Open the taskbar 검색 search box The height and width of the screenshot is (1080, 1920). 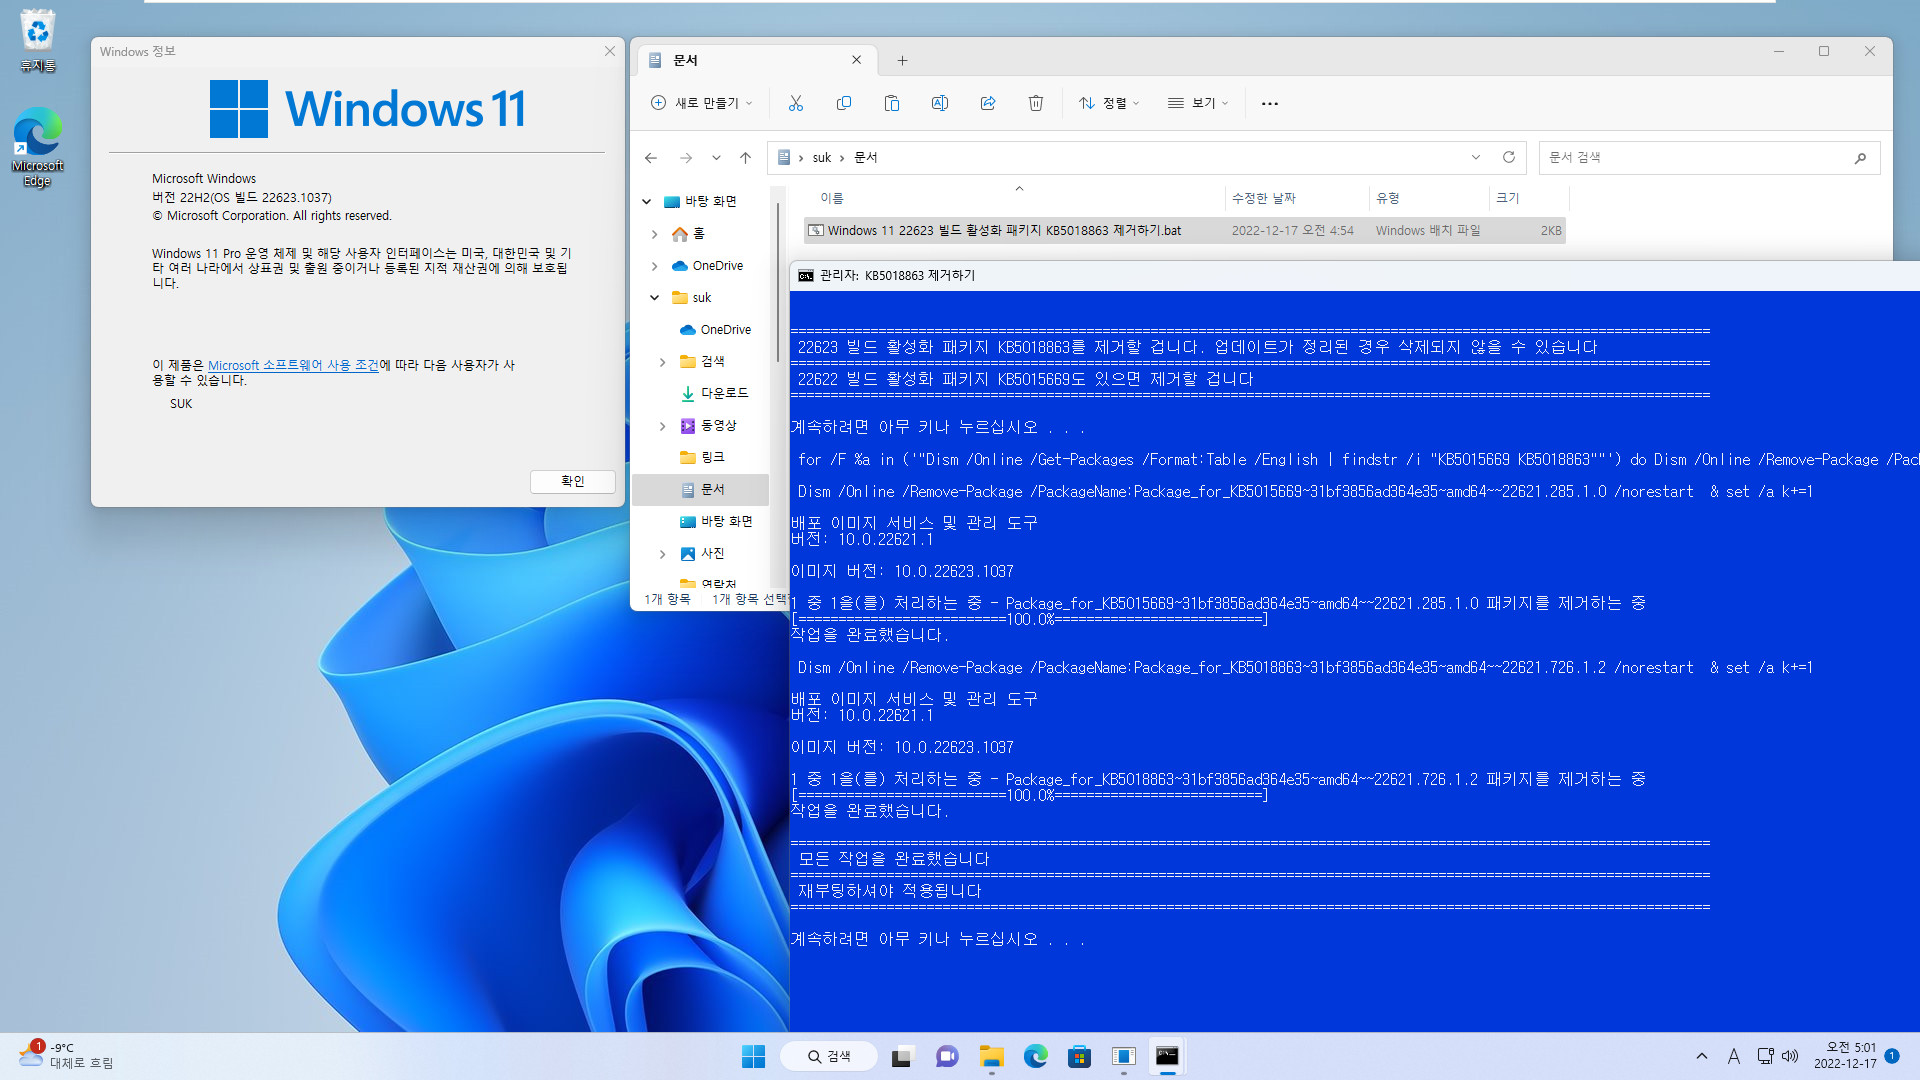(x=829, y=1056)
